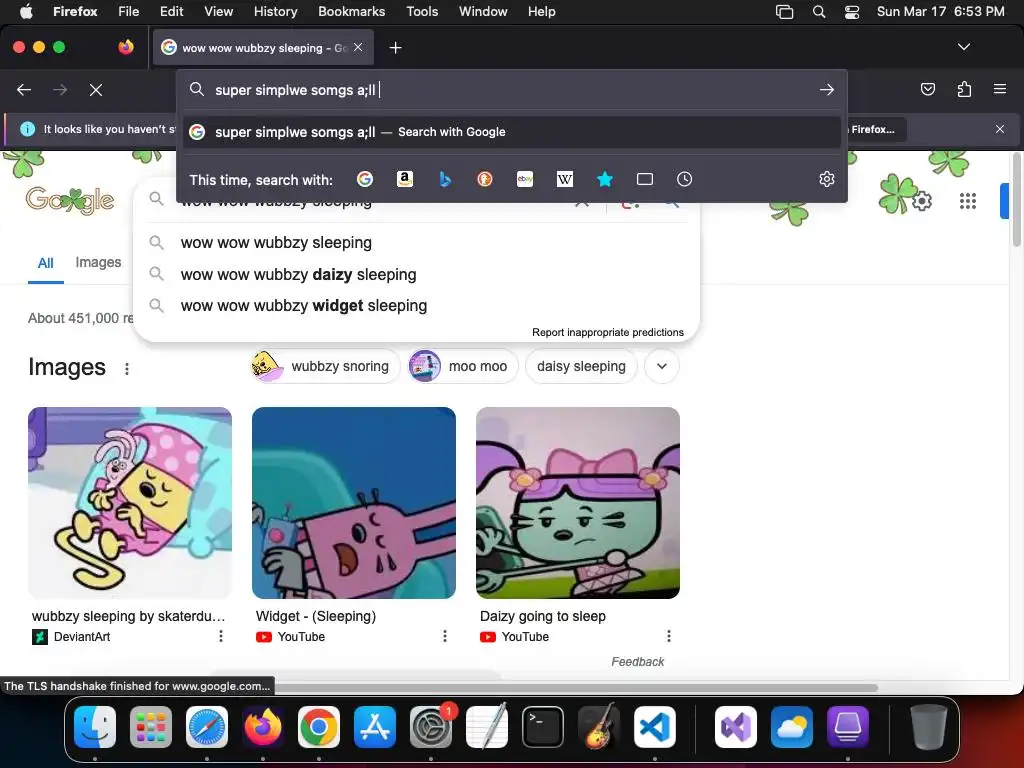
Task: Search this time with Bing
Action: point(445,179)
